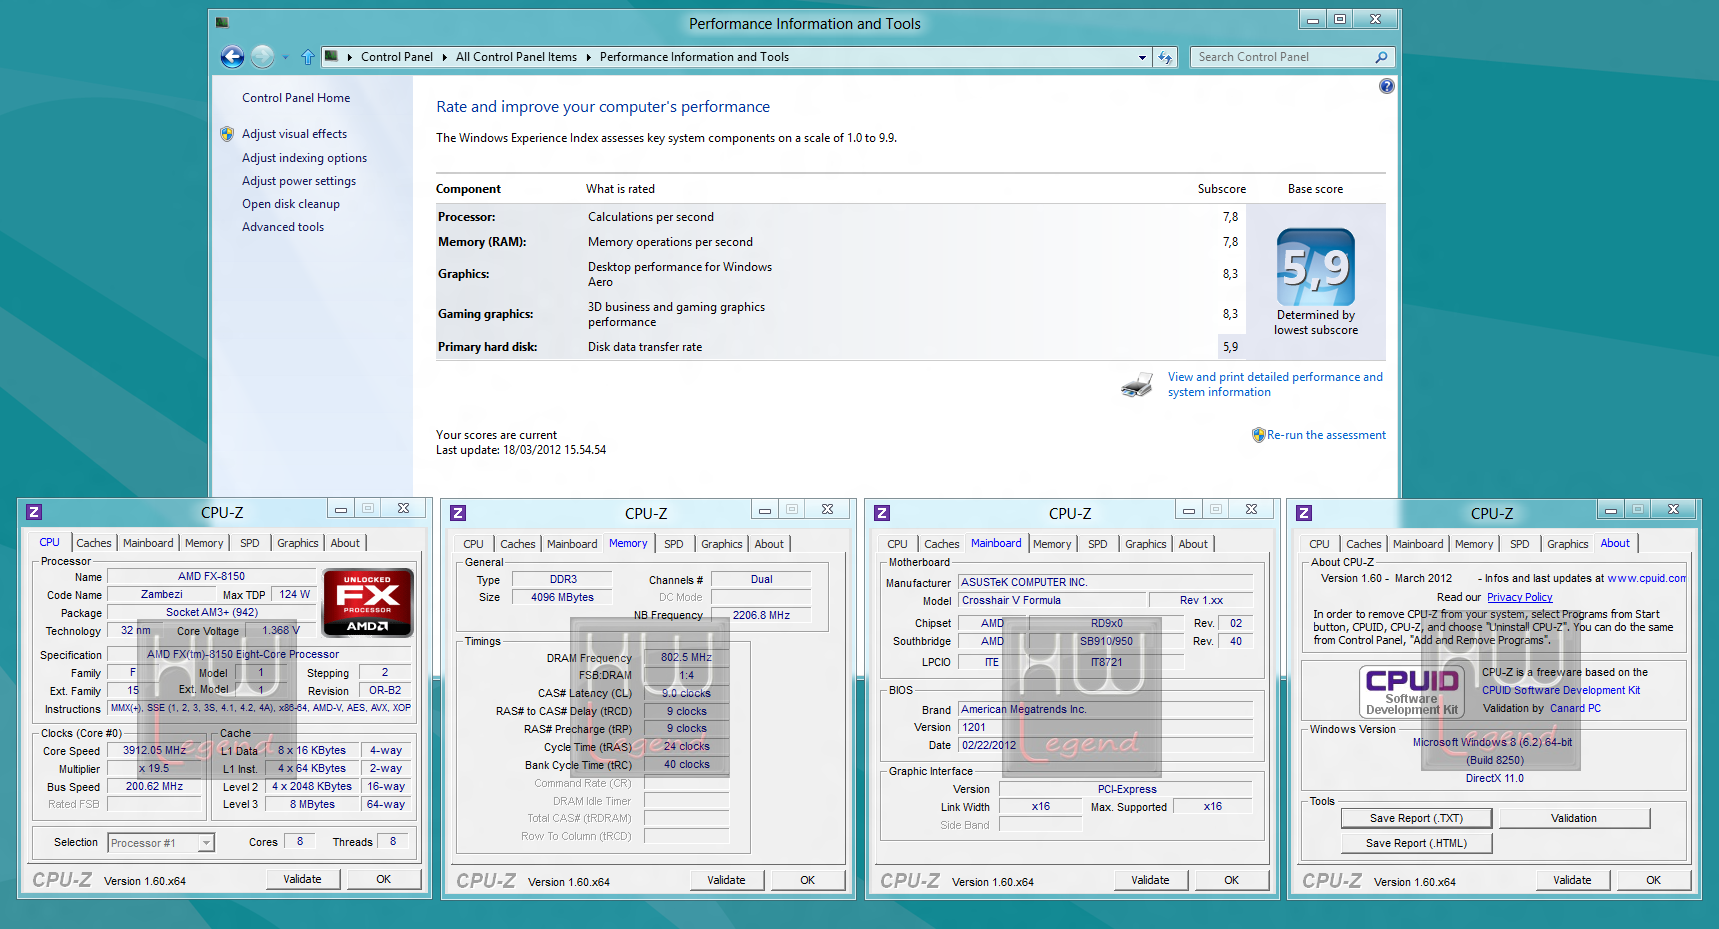
Task: Click the Core Speed 3912.05 MHz value
Action: click(154, 750)
